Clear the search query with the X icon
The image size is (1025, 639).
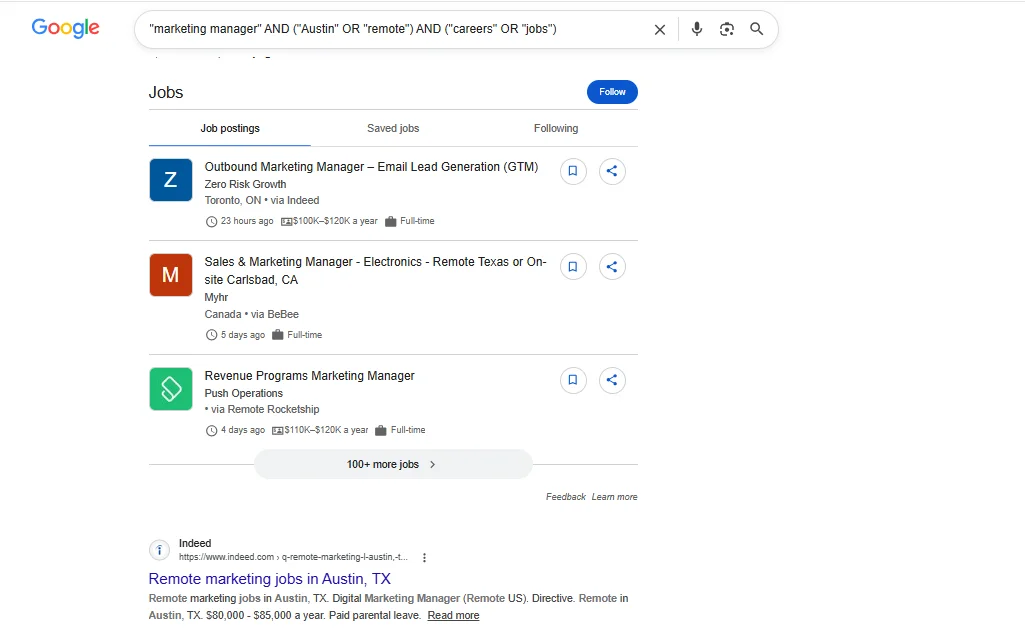[x=660, y=29]
